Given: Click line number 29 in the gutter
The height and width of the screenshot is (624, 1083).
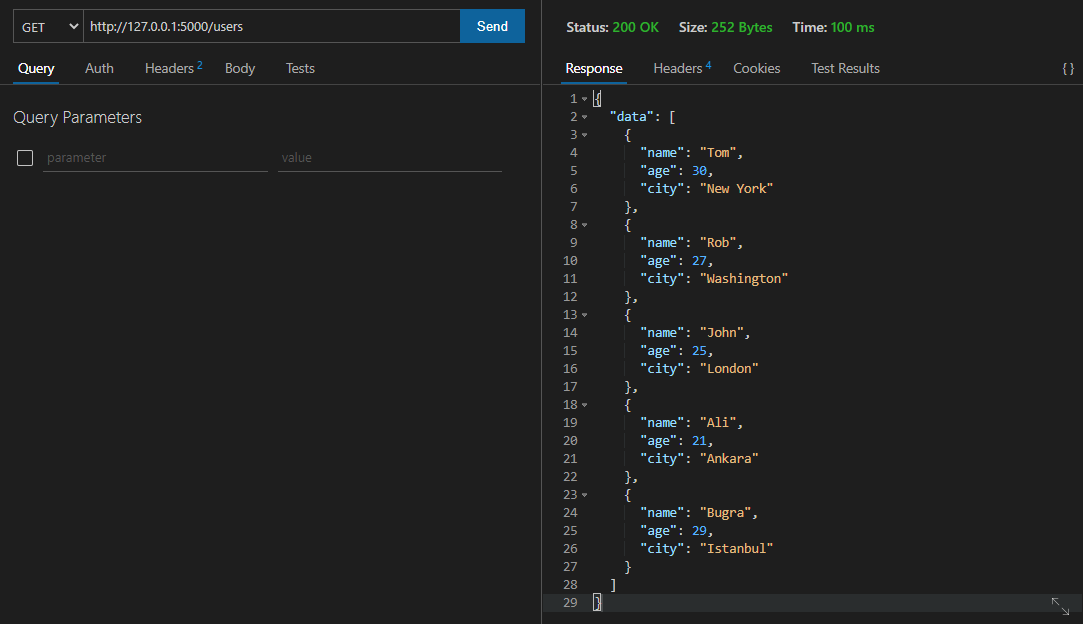Looking at the screenshot, I should (x=570, y=603).
